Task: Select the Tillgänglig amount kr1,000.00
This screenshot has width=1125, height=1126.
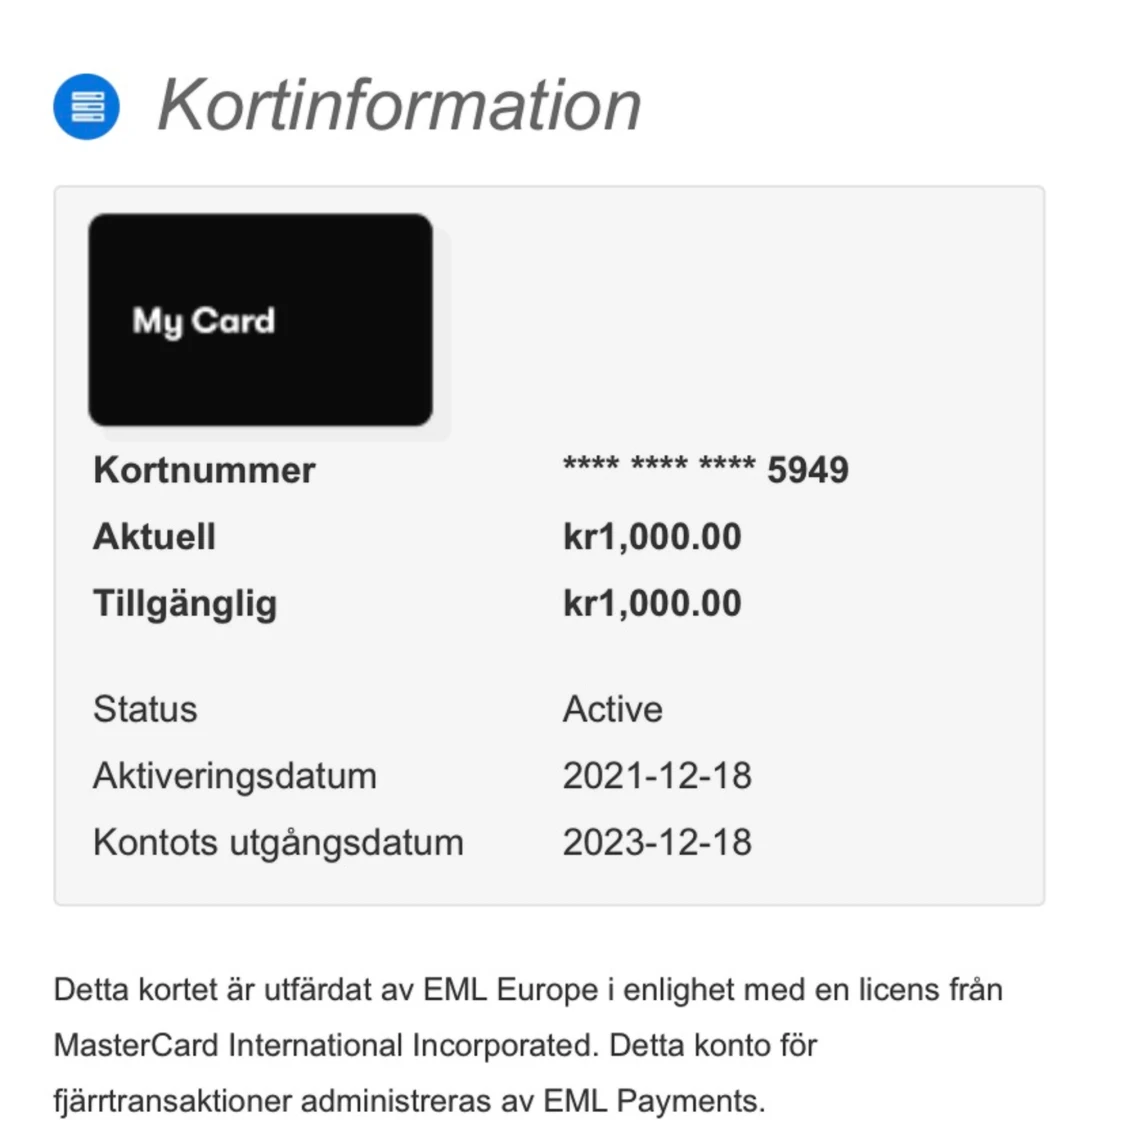Action: tap(652, 603)
